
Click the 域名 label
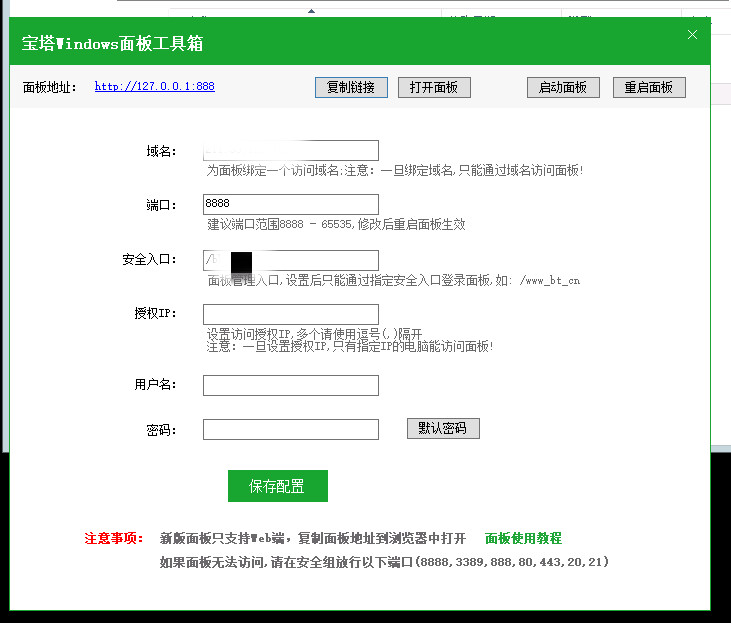(161, 151)
